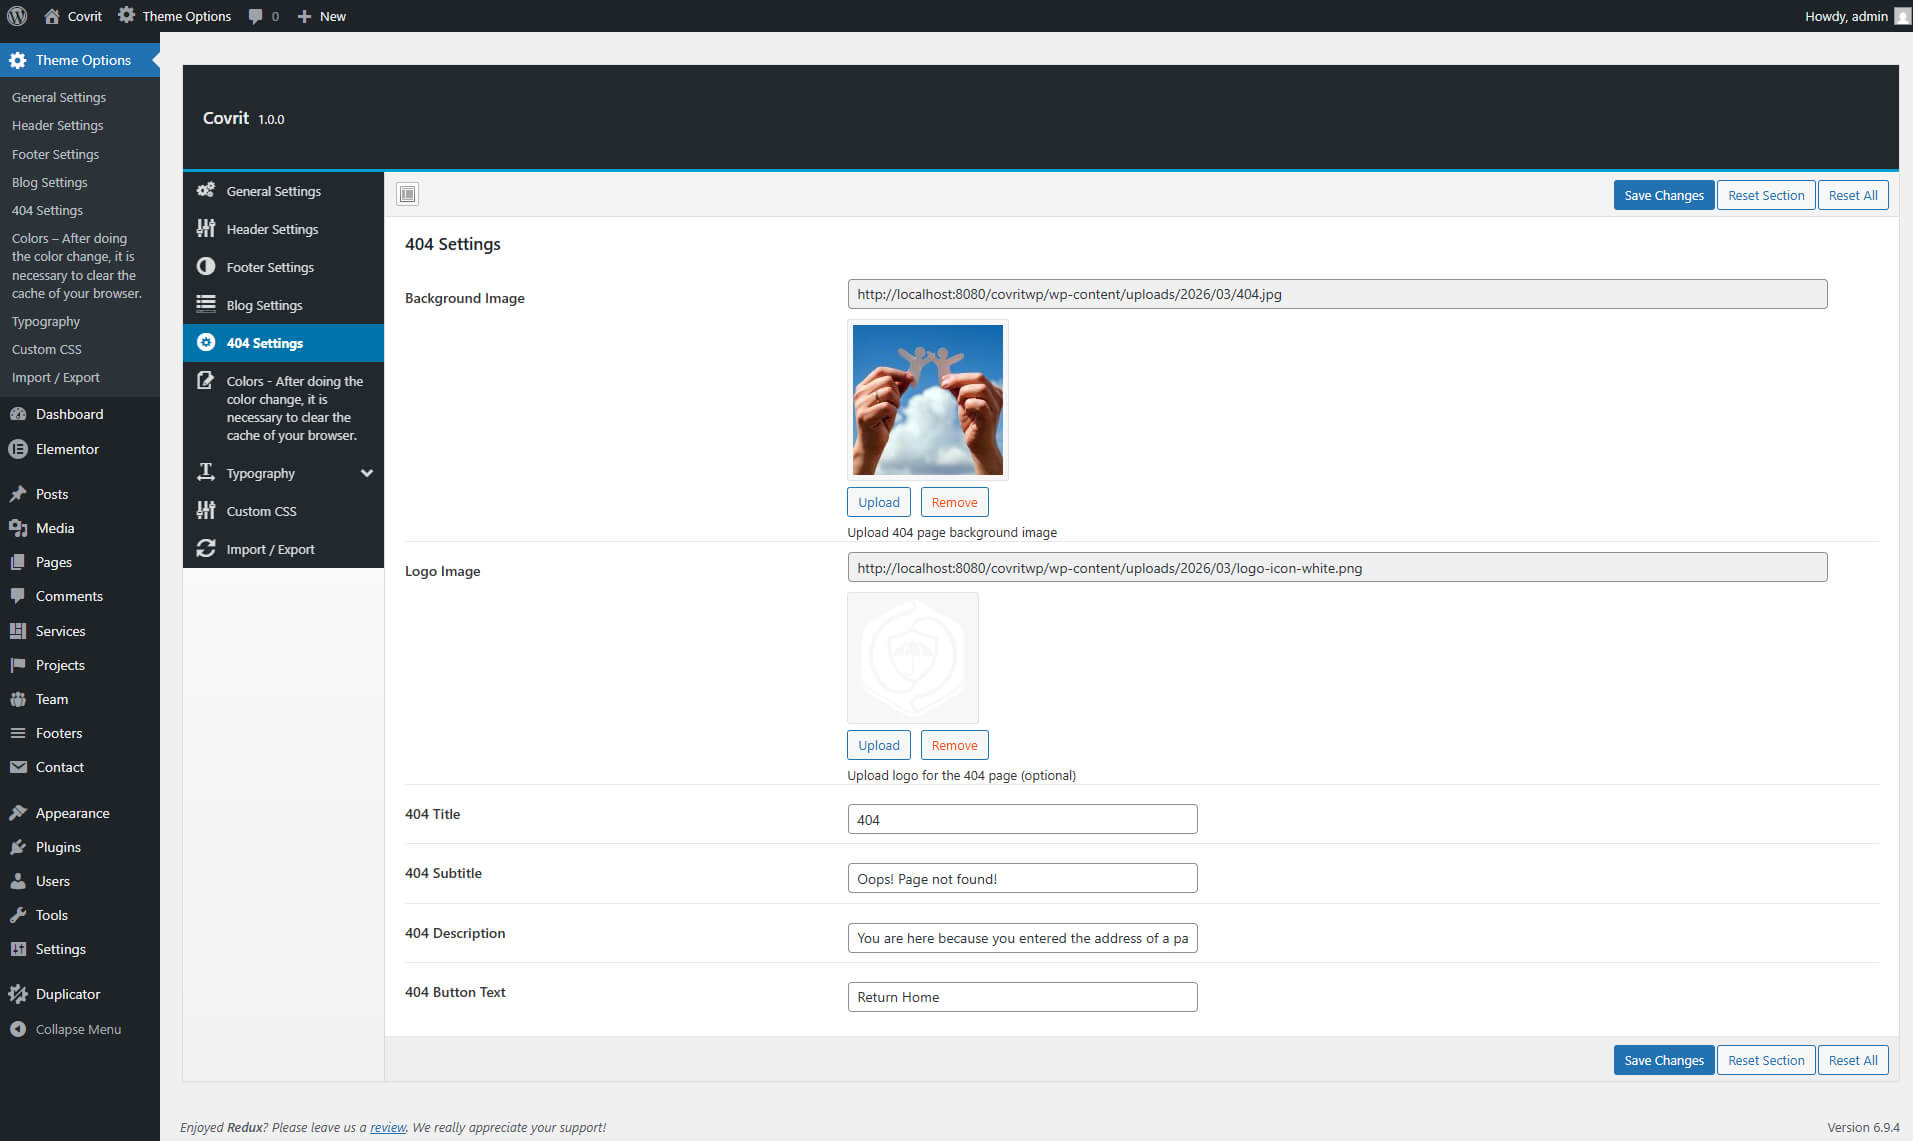The width and height of the screenshot is (1913, 1141).
Task: Click the WordPress logo icon
Action: (17, 16)
